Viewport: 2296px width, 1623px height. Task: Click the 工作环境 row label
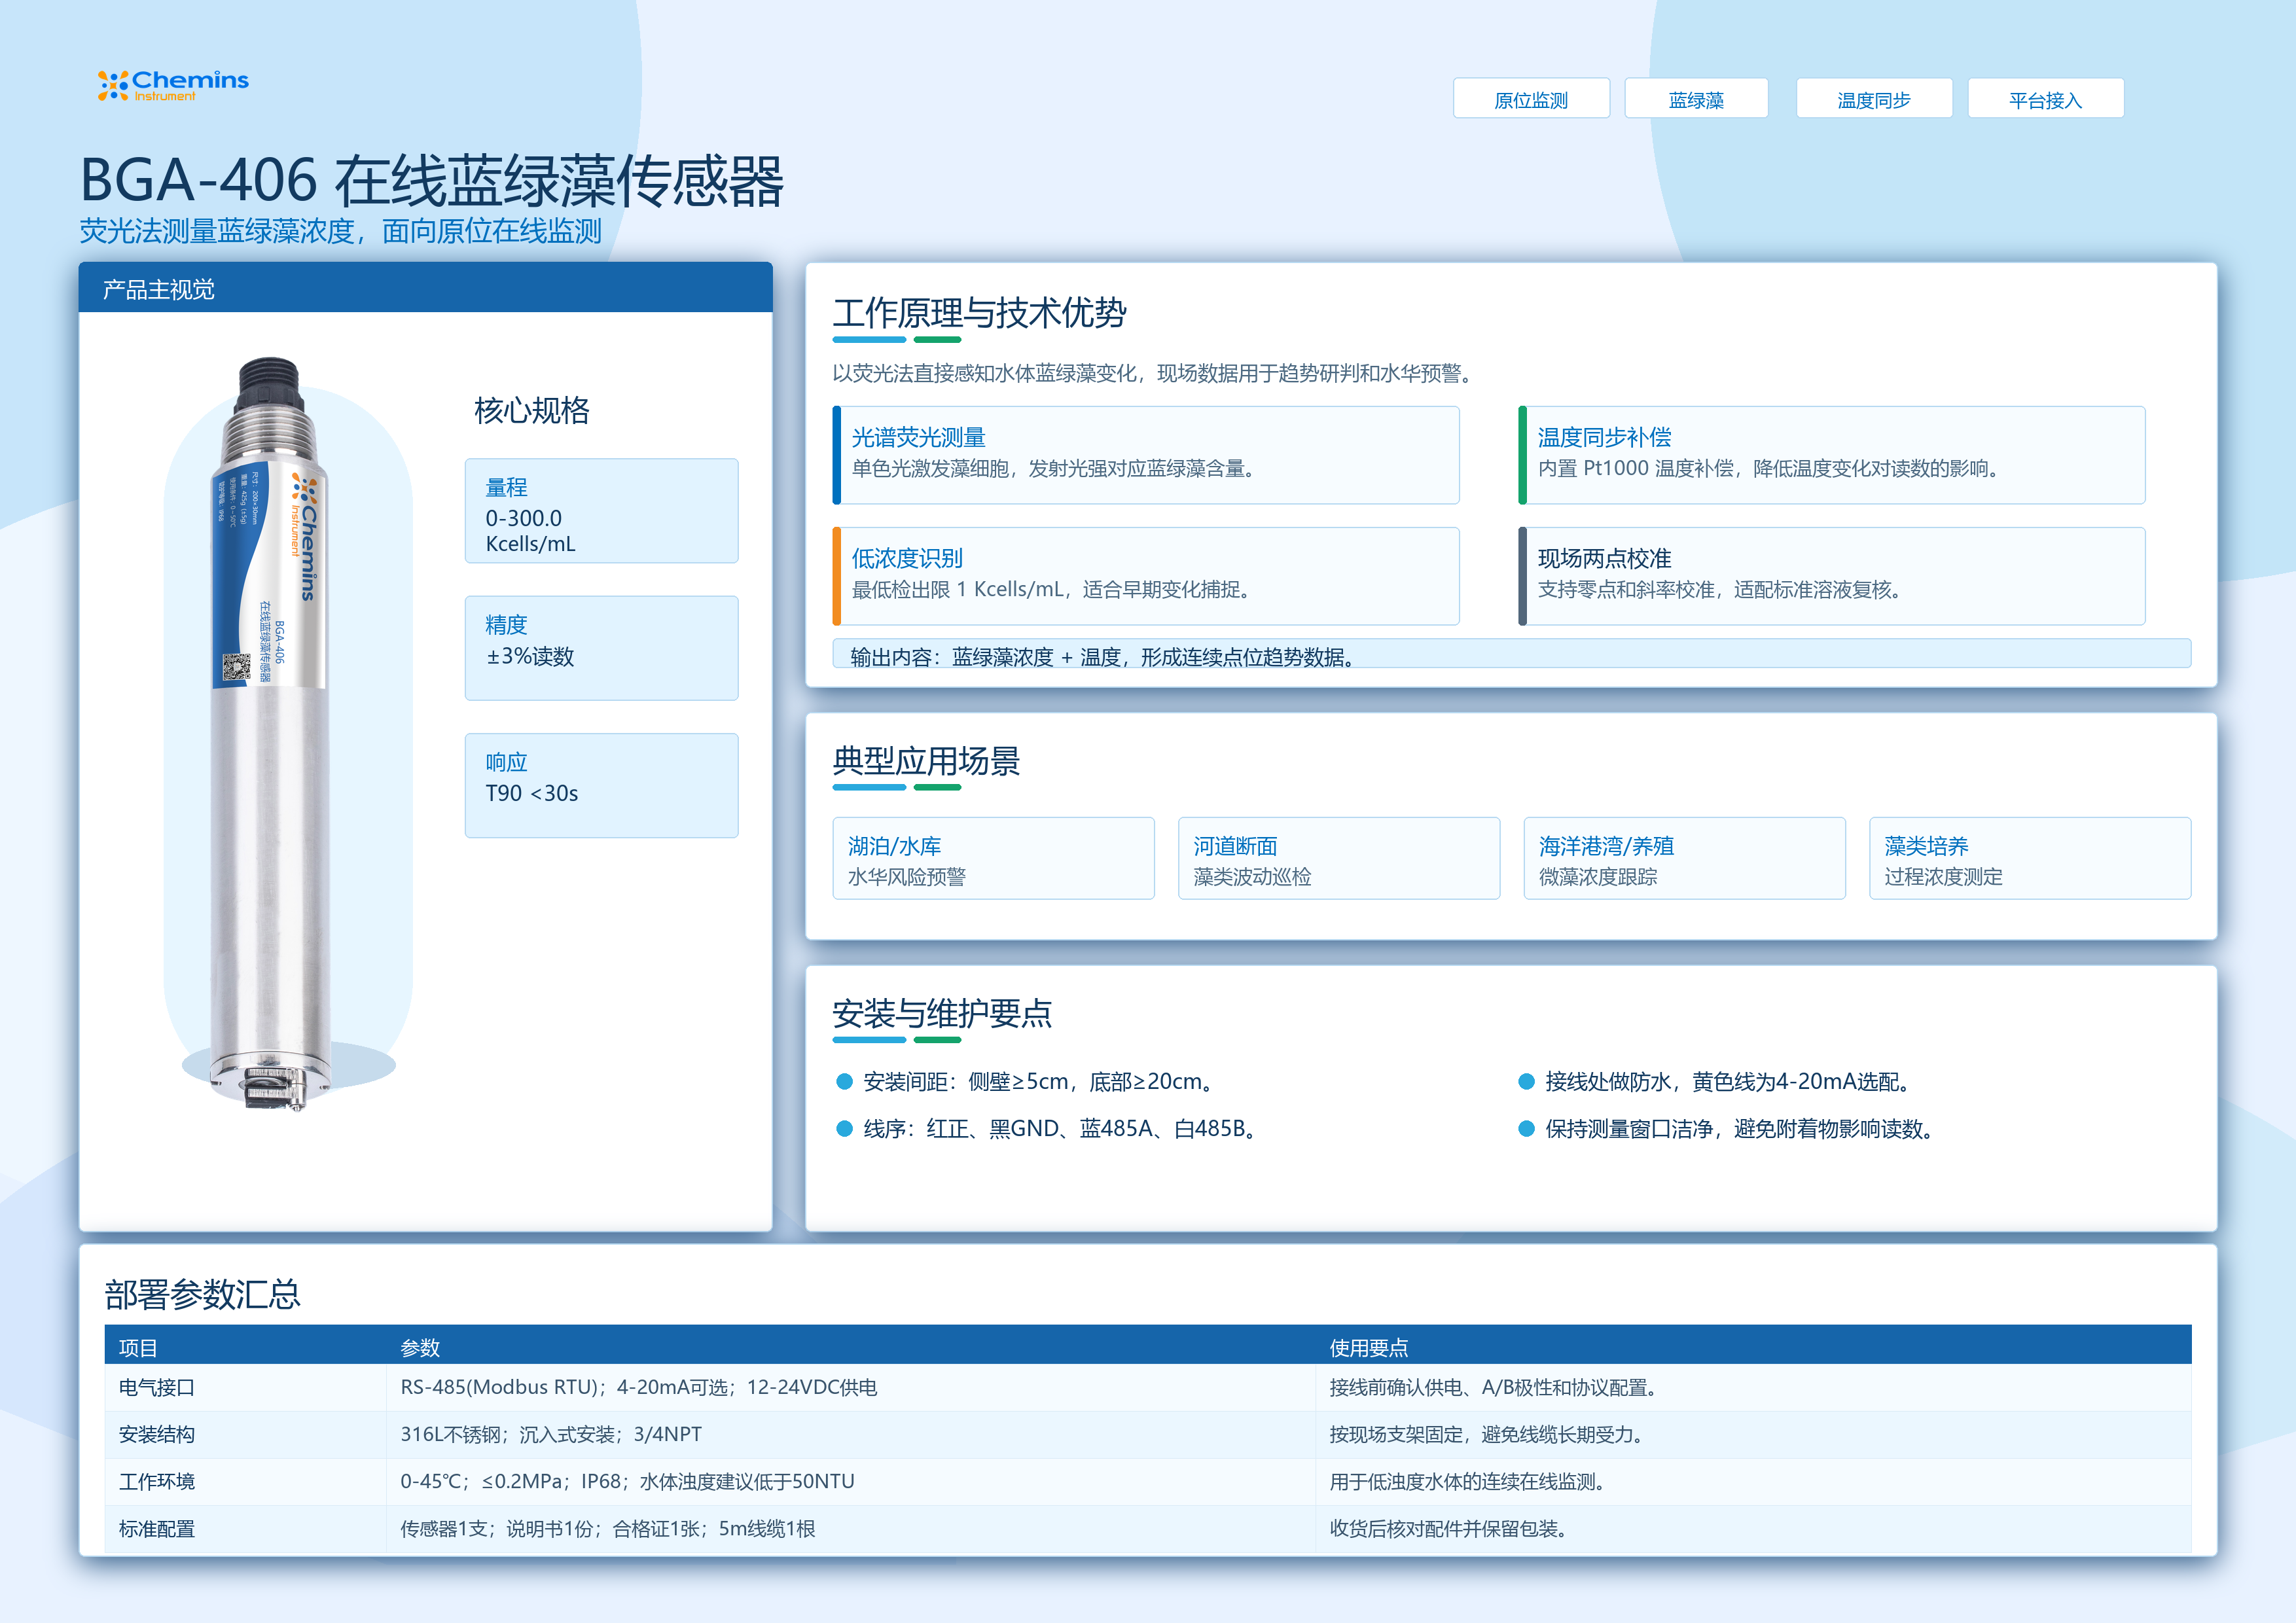click(157, 1481)
